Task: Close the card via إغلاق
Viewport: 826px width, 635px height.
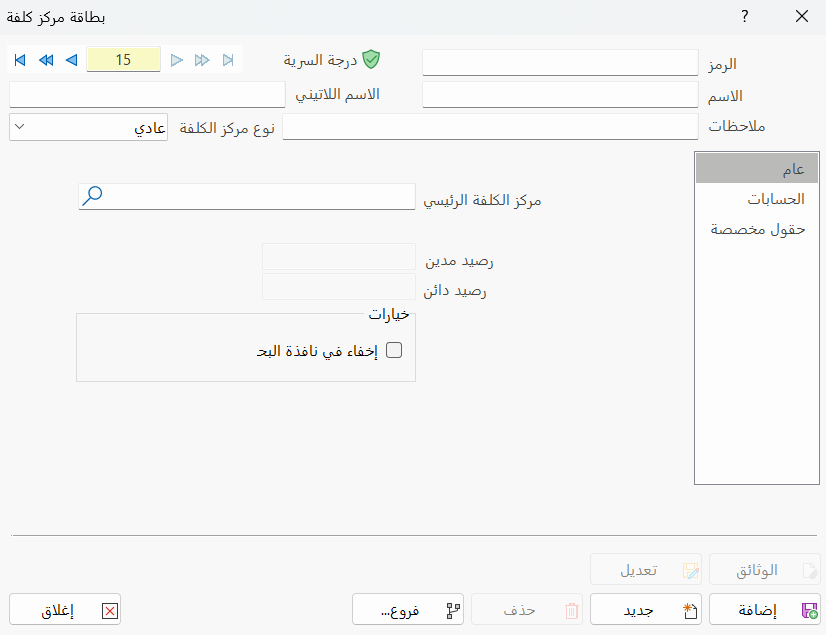Action: [64, 608]
